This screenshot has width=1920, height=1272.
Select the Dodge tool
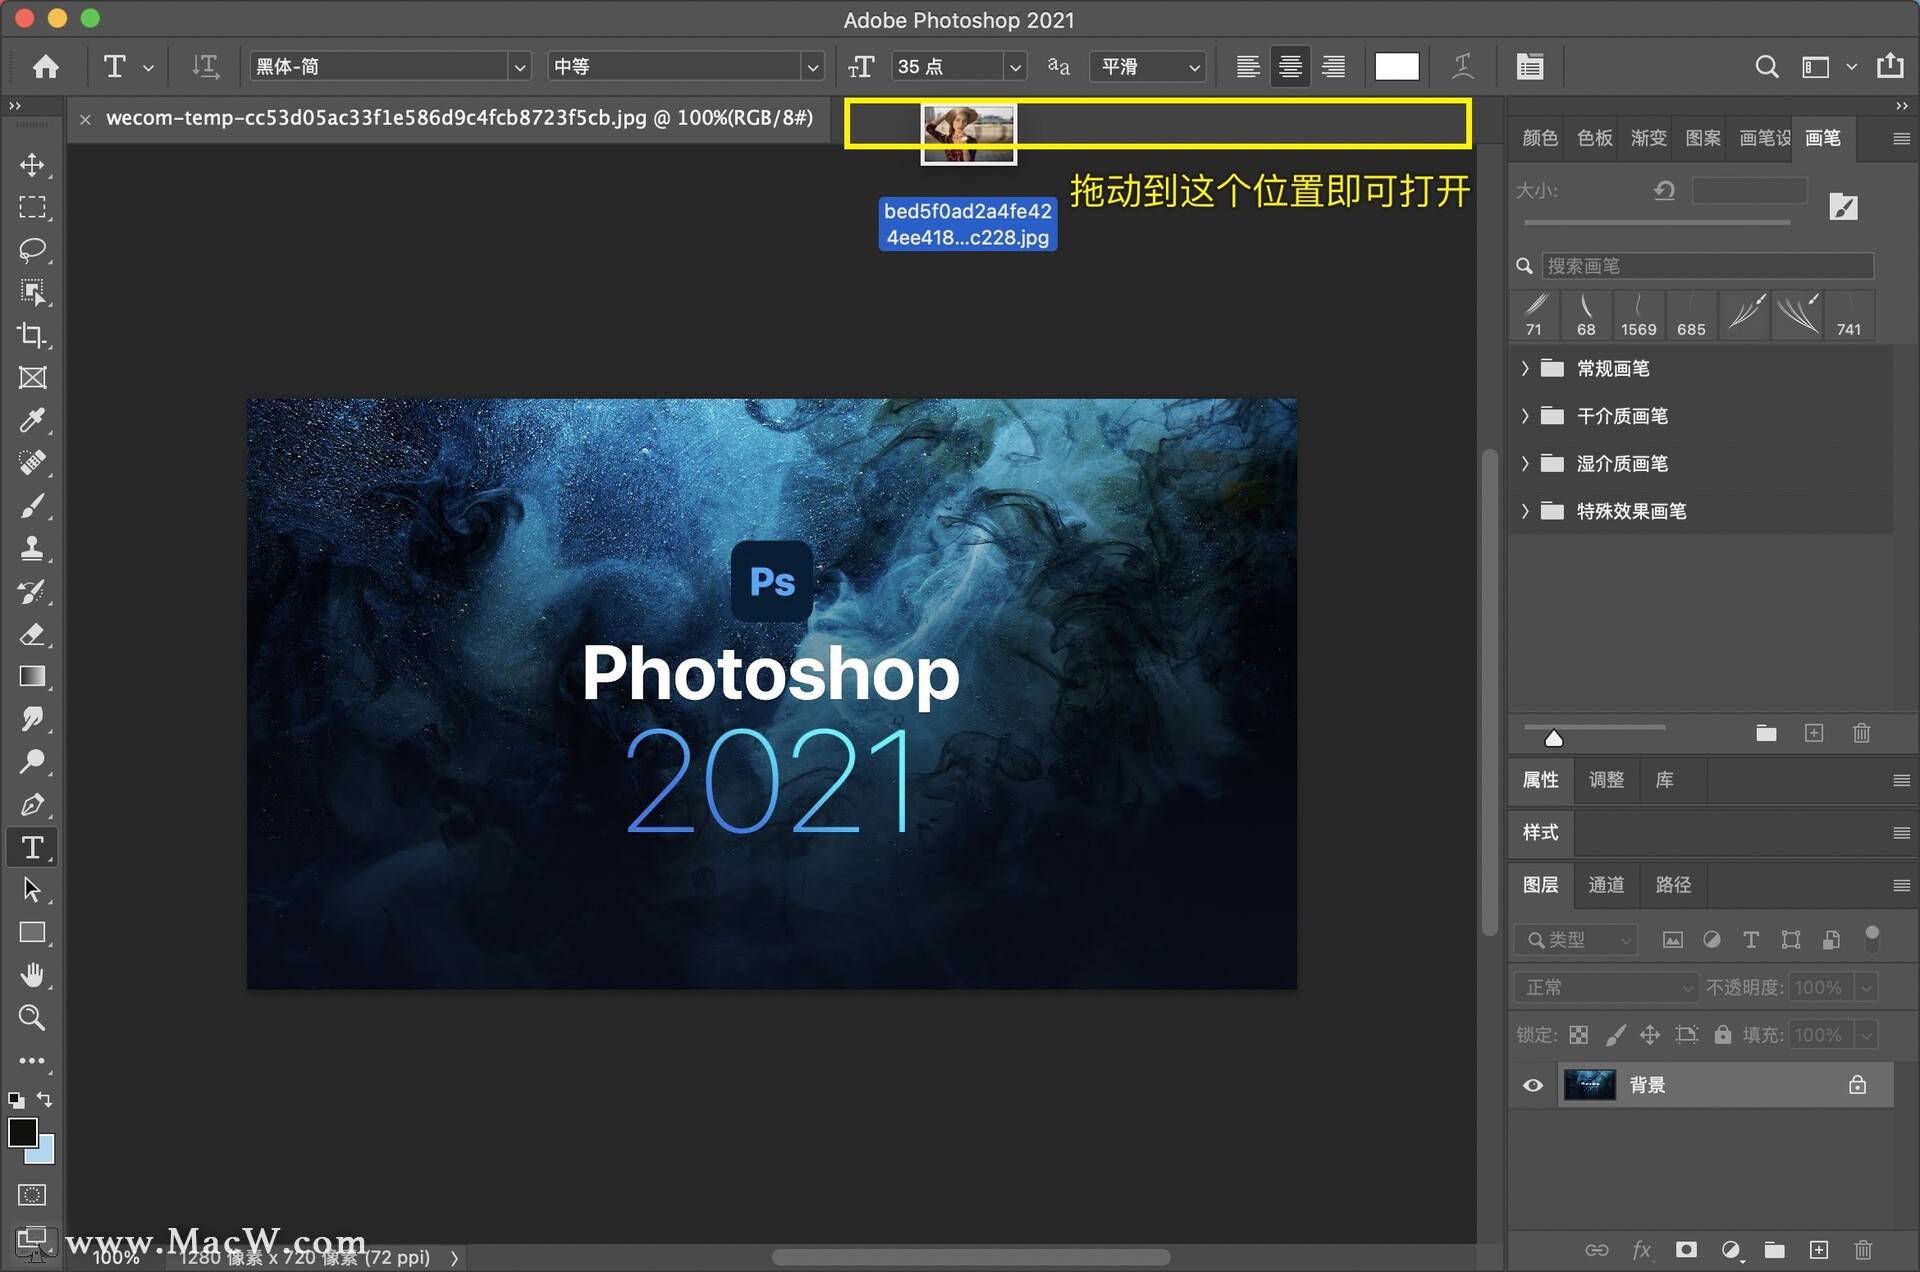[x=32, y=761]
